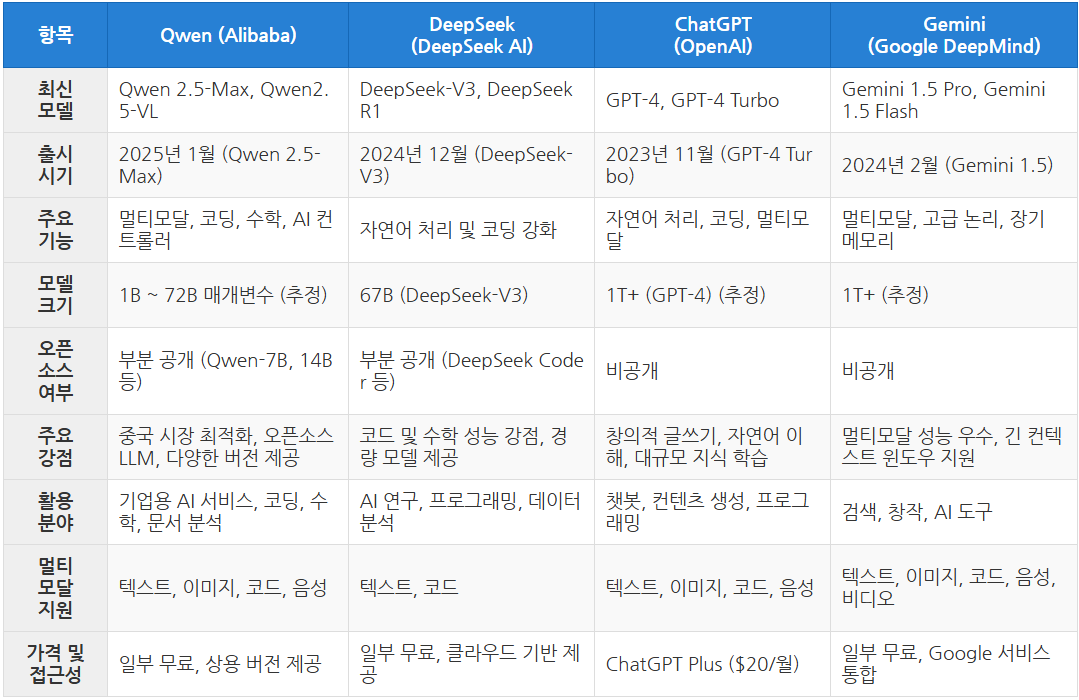Click '코드 및 수학 성능 강점' cell
This screenshot has width=1079, height=700.
(471, 447)
